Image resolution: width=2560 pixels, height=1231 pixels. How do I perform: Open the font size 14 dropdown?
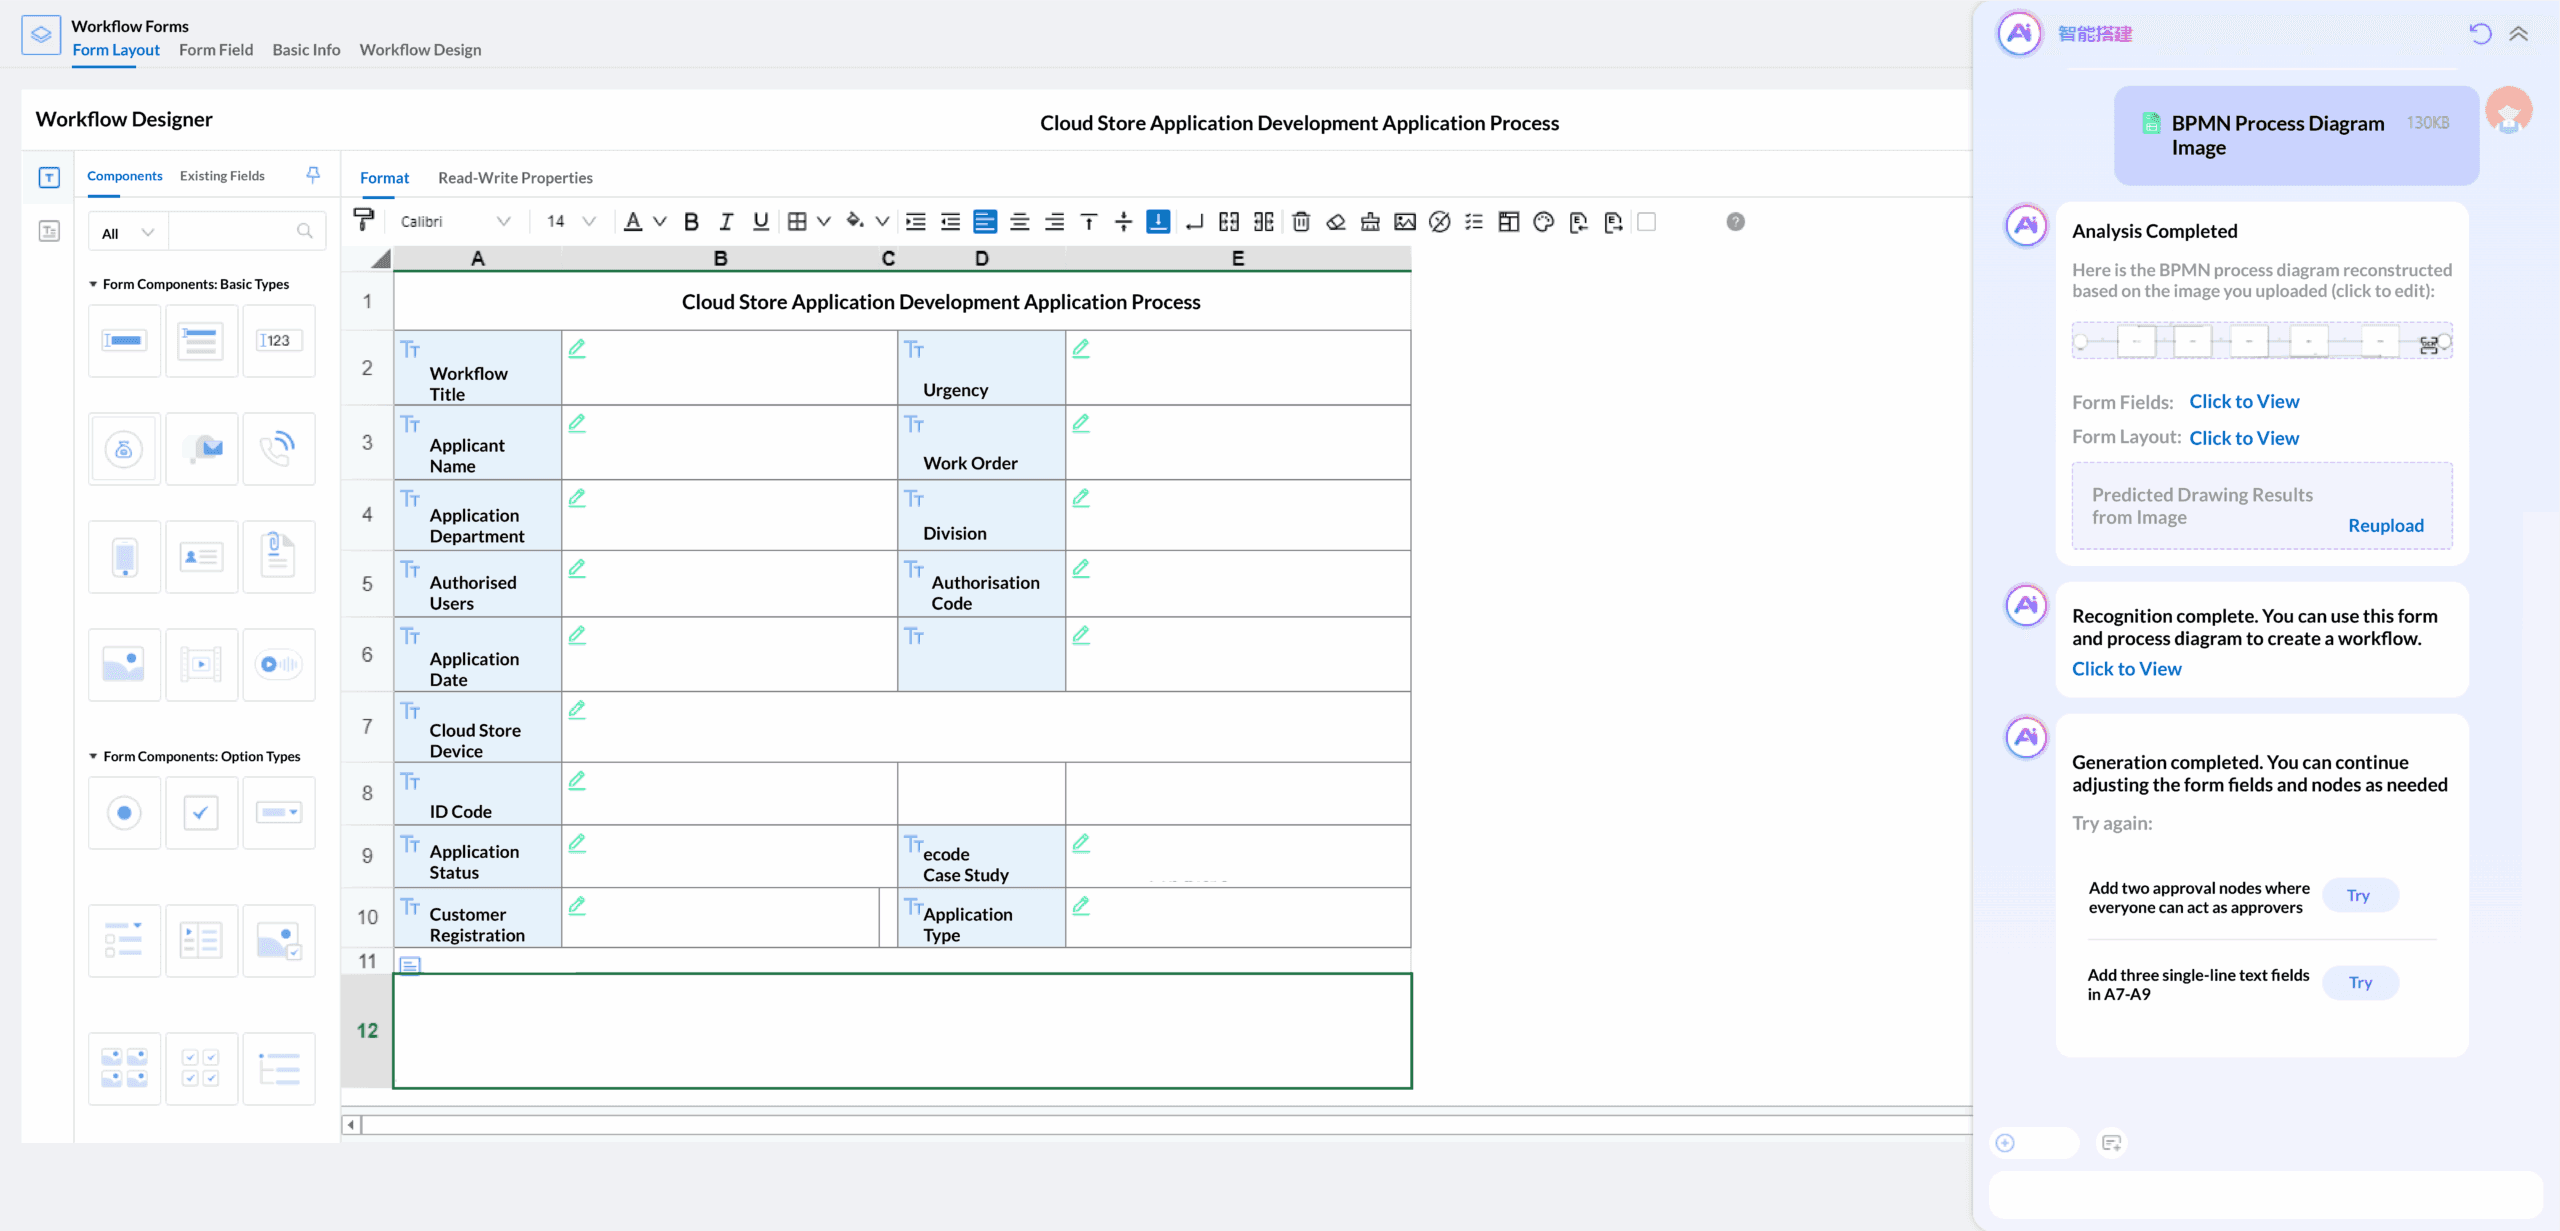(571, 222)
